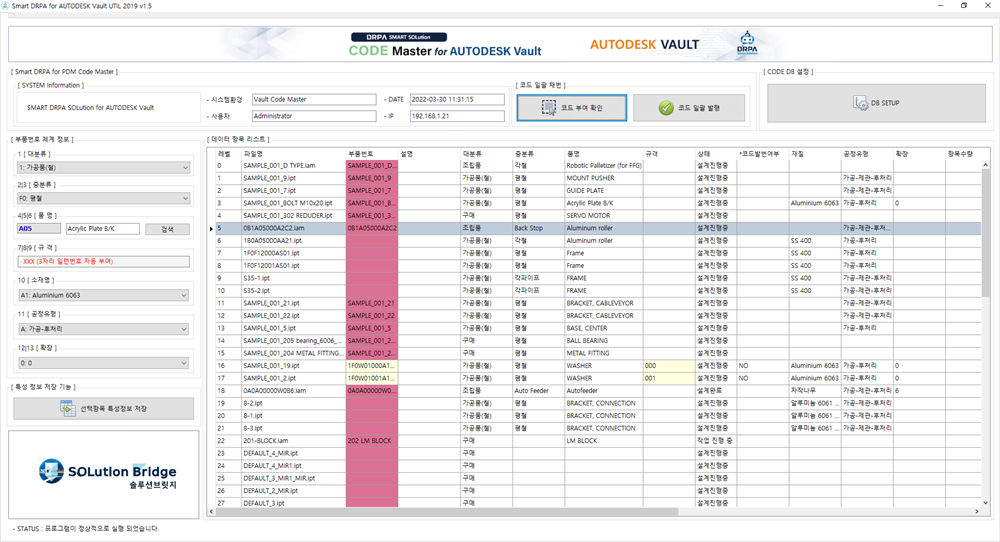Click the DATE field 2022-03-30 11:31:15
This screenshot has height=542, width=1000.
(x=457, y=99)
